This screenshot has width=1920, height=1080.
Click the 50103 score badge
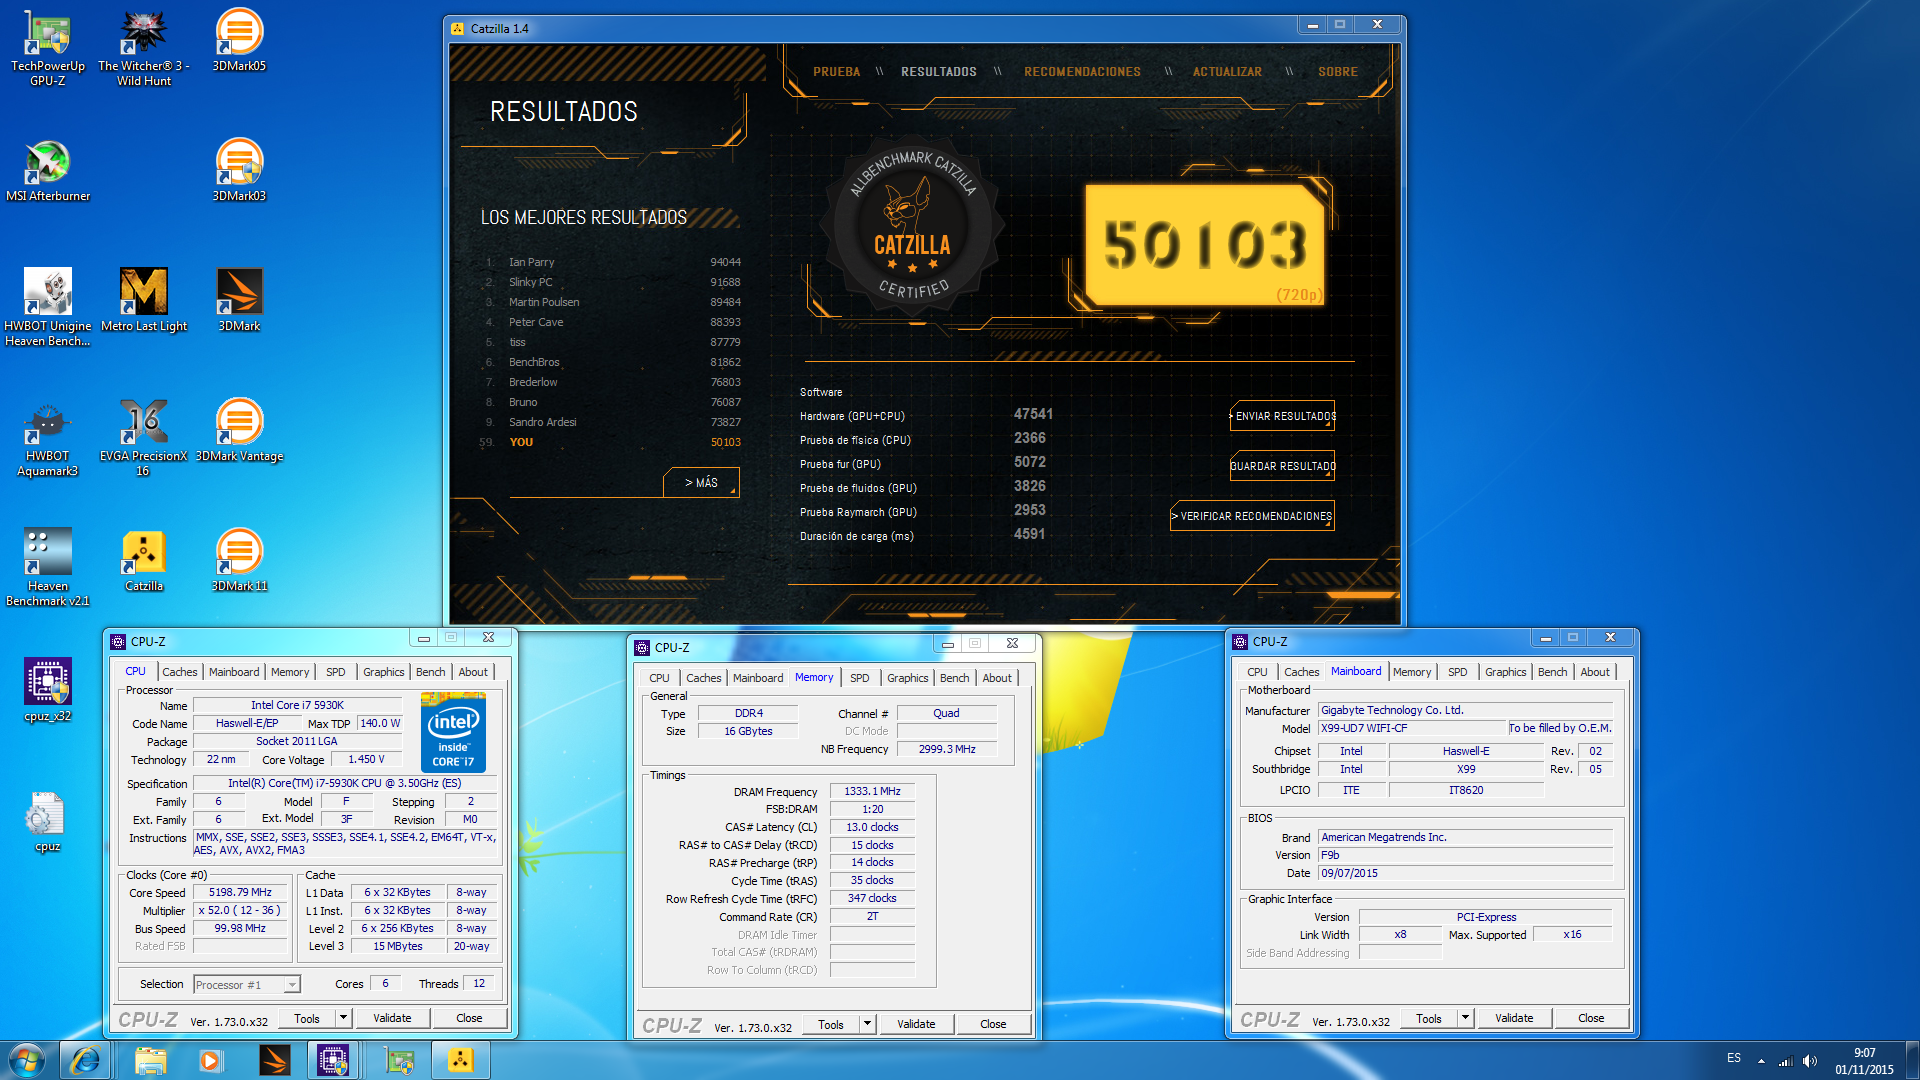click(1205, 245)
